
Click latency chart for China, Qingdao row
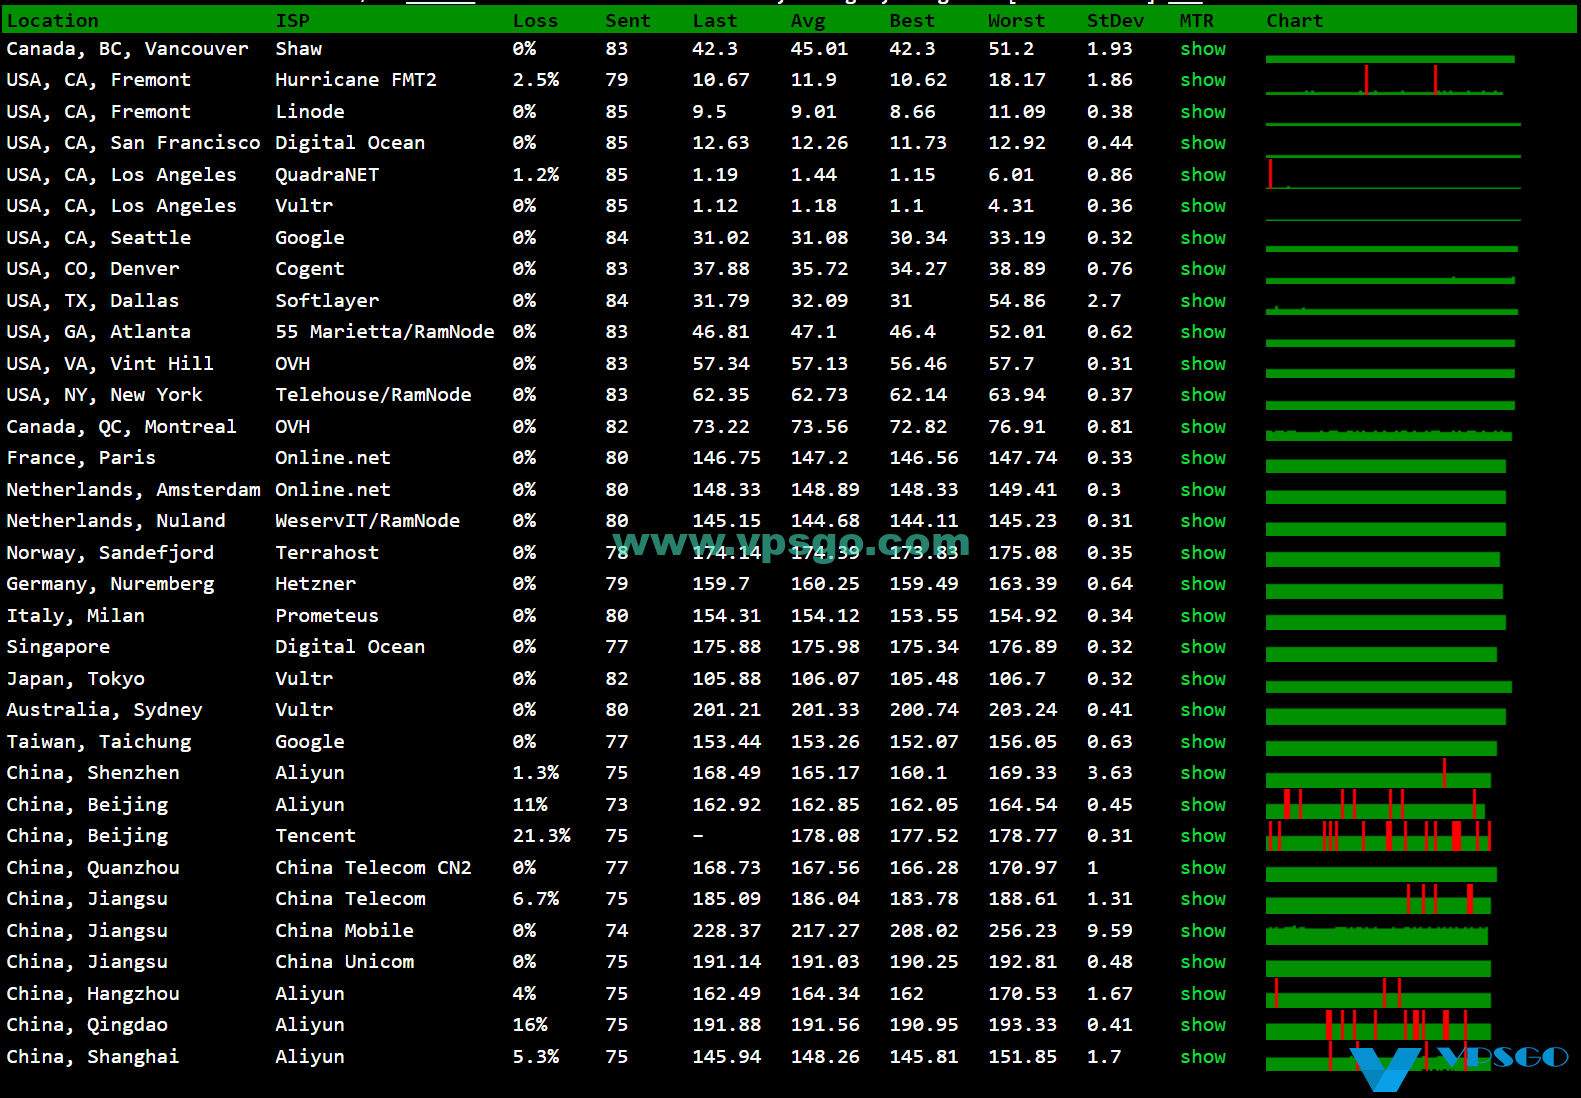(1379, 1025)
